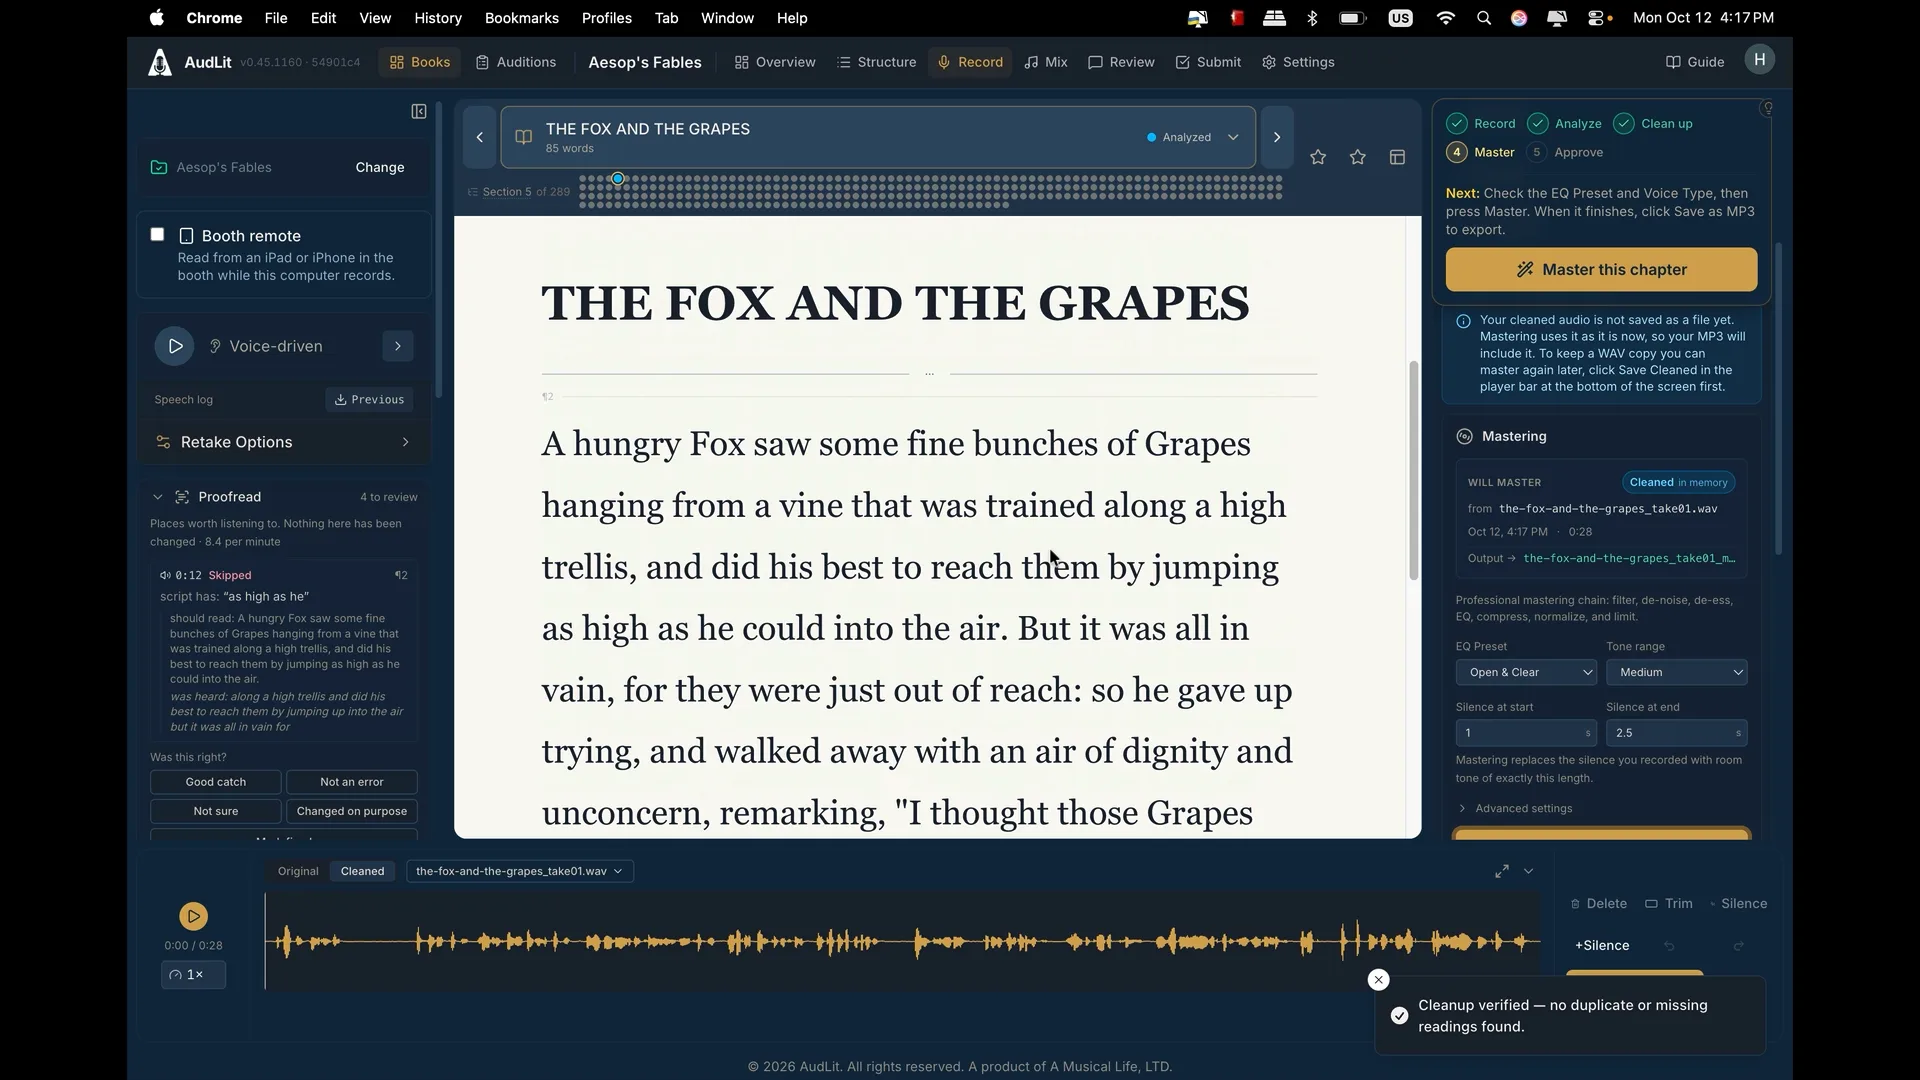The image size is (1920, 1080).
Task: Dismiss the cleanup verified notification
Action: coord(1379,980)
